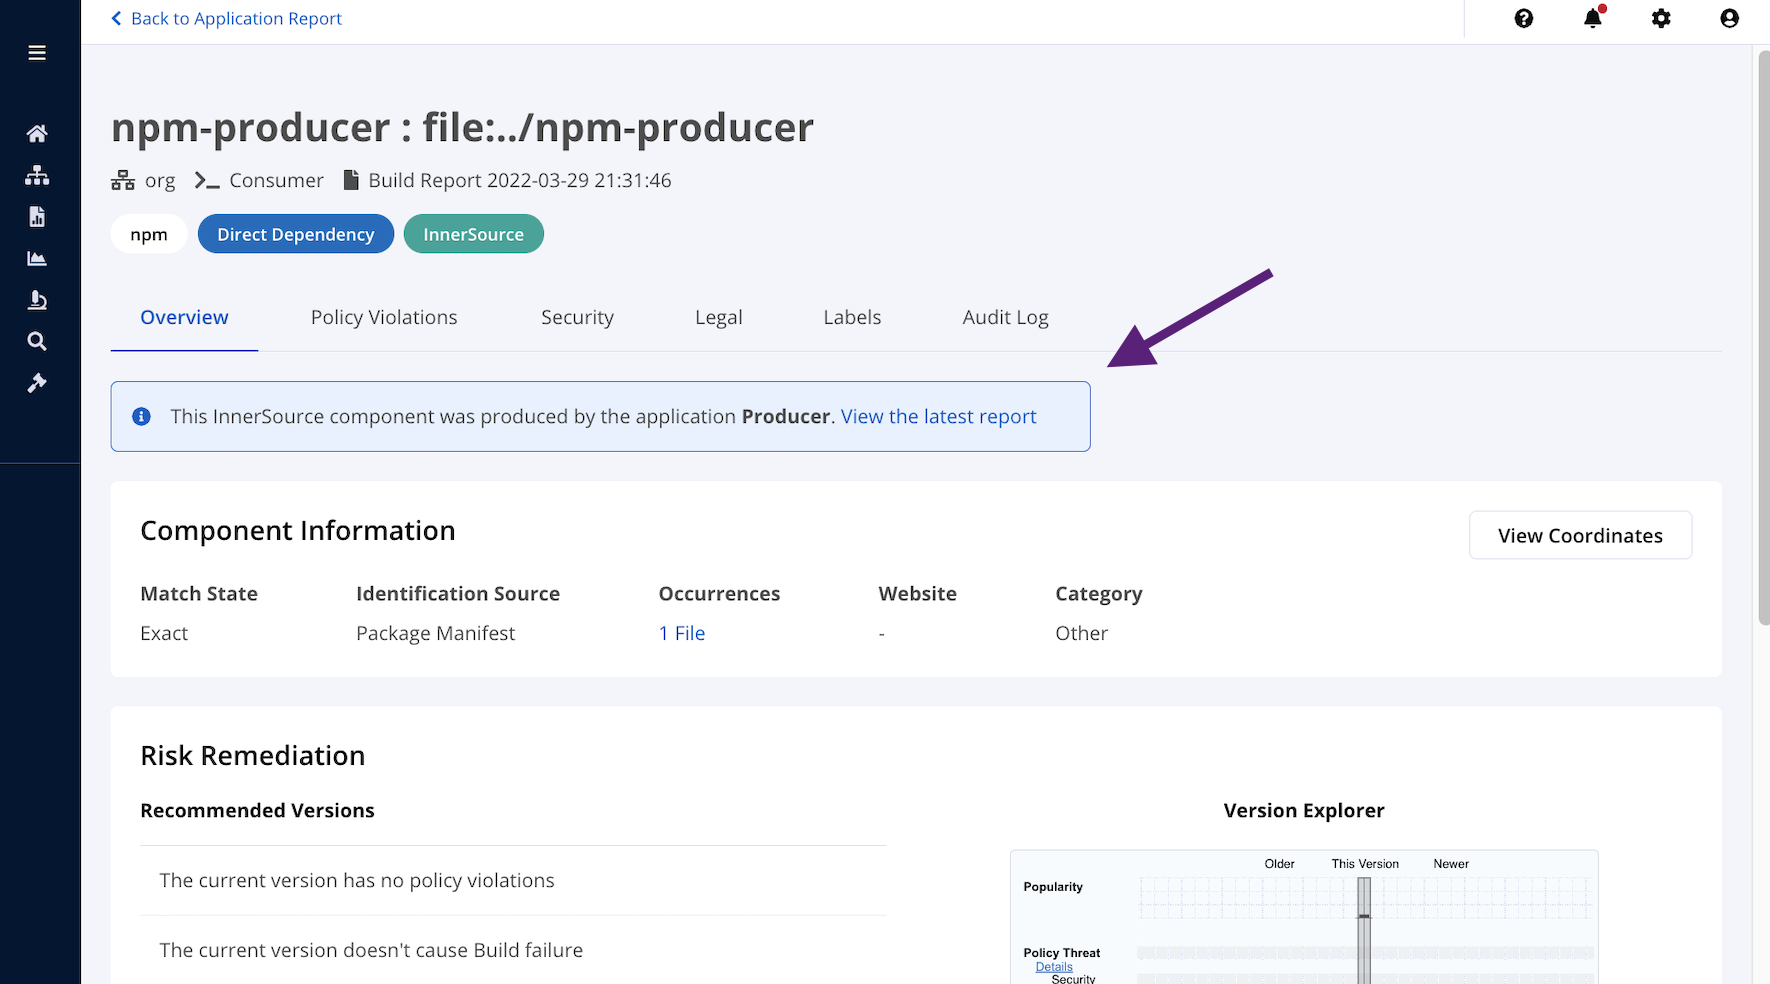Viewport: 1770px width, 984px height.
Task: Click the page vertical scrollbar
Action: coord(1763,340)
